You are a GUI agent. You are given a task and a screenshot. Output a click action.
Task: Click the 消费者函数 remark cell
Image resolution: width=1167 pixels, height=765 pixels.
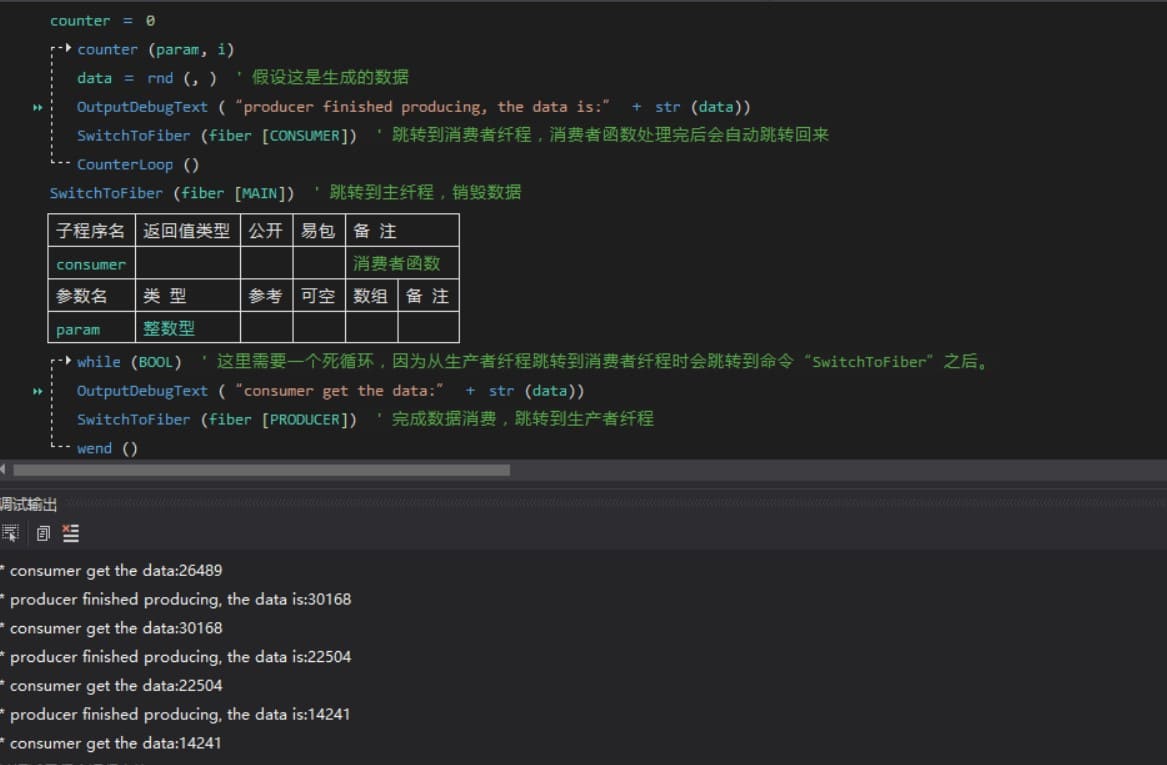(x=402, y=264)
